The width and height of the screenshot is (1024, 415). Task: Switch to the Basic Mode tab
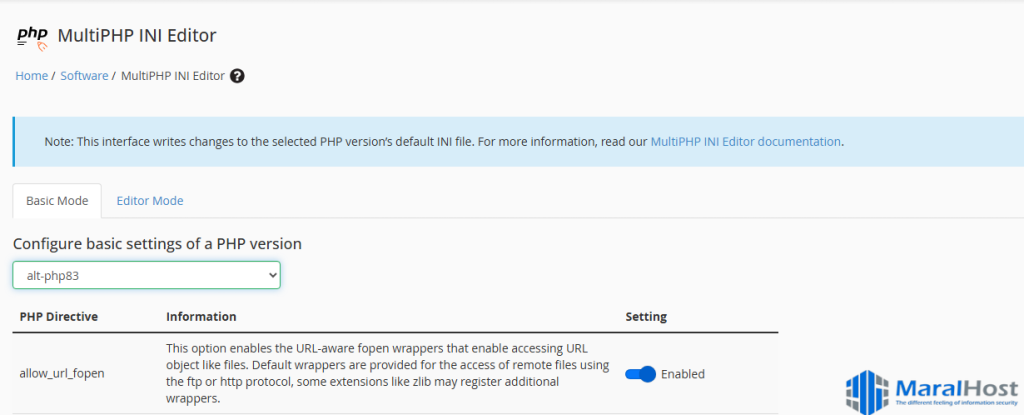(x=57, y=200)
